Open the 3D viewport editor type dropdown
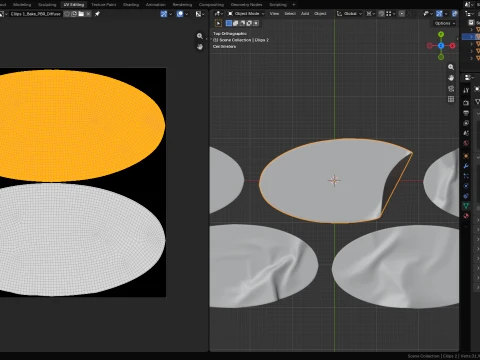This screenshot has width=480, height=360. (218, 14)
